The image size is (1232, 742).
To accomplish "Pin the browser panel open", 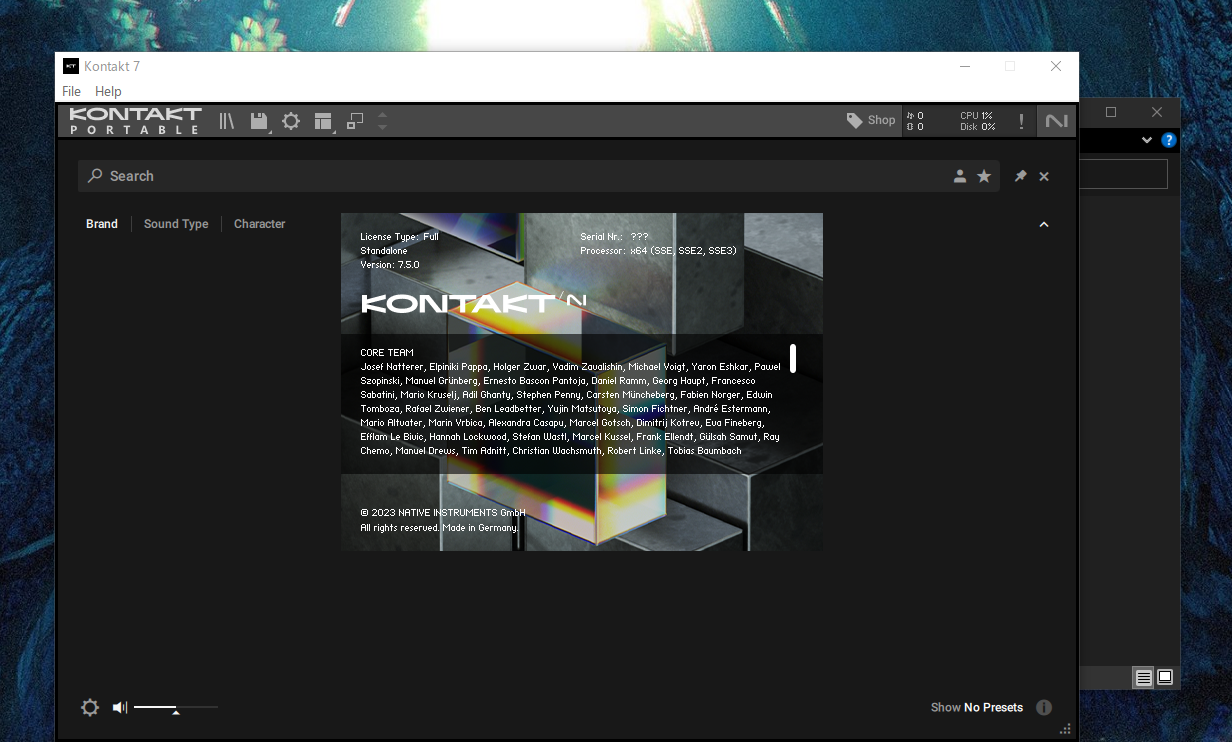I will click(x=1019, y=175).
